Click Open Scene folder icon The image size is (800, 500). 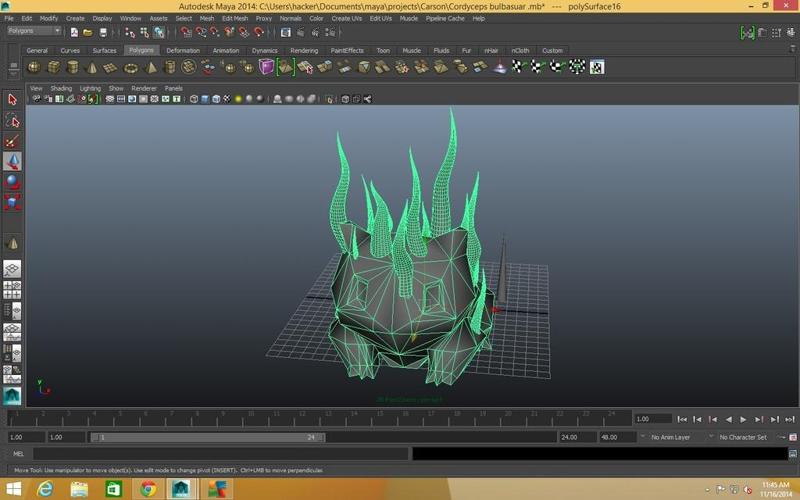88,33
